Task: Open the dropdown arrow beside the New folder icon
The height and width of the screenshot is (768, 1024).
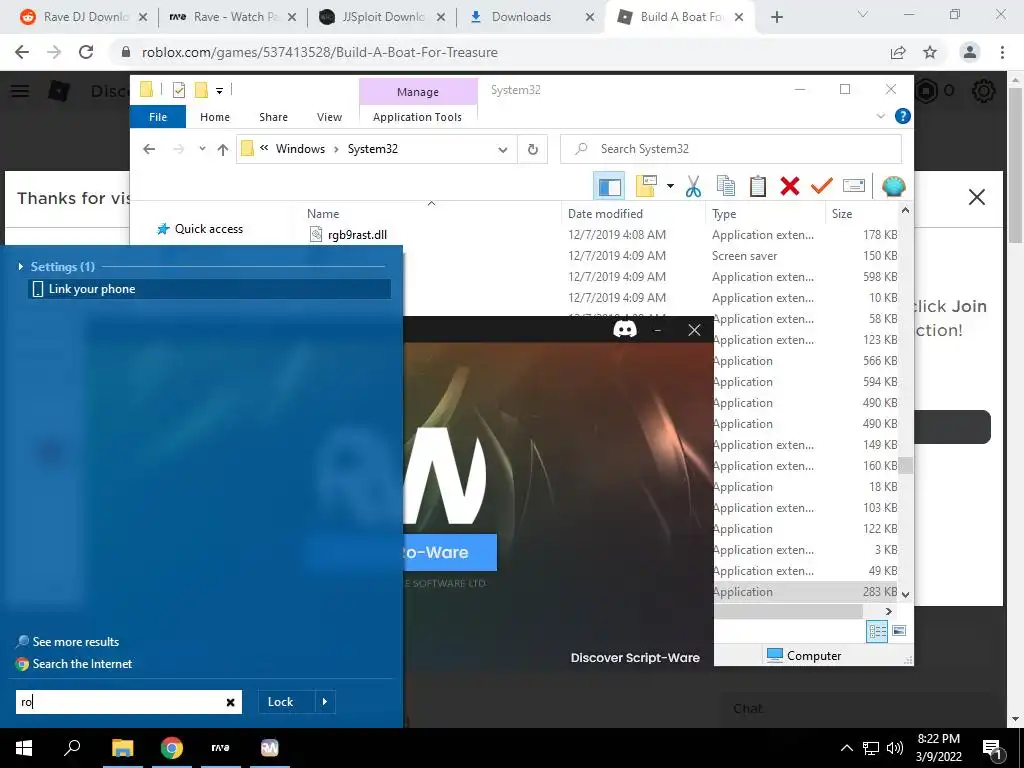Action: click(670, 186)
